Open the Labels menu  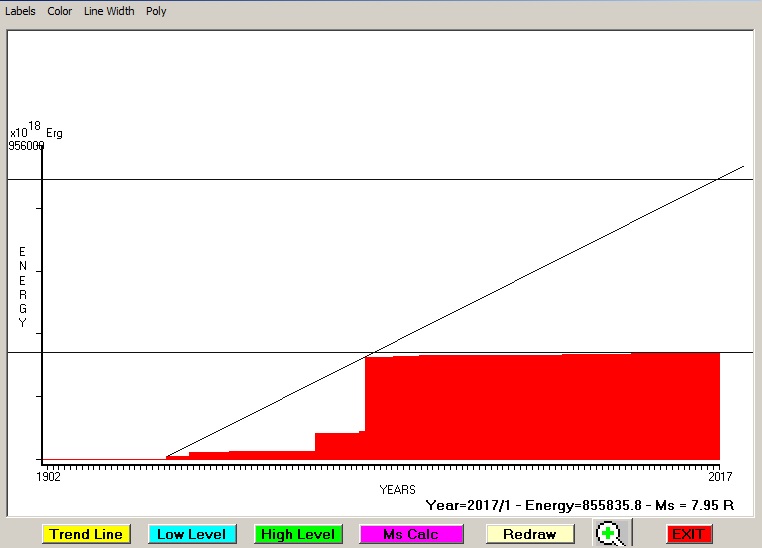[x=20, y=11]
